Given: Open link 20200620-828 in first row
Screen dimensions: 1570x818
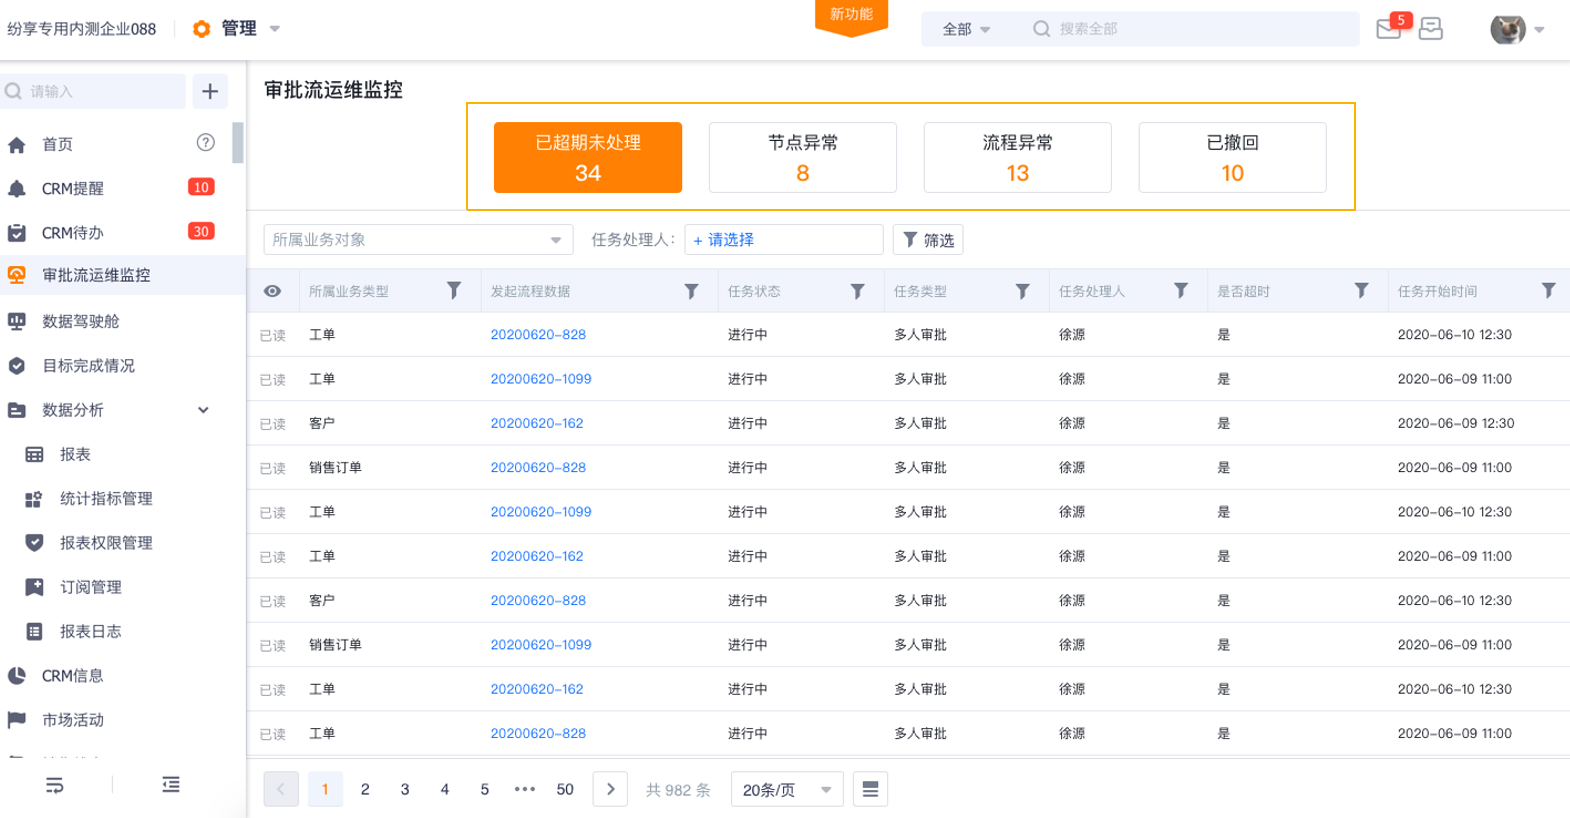Looking at the screenshot, I should coord(538,335).
